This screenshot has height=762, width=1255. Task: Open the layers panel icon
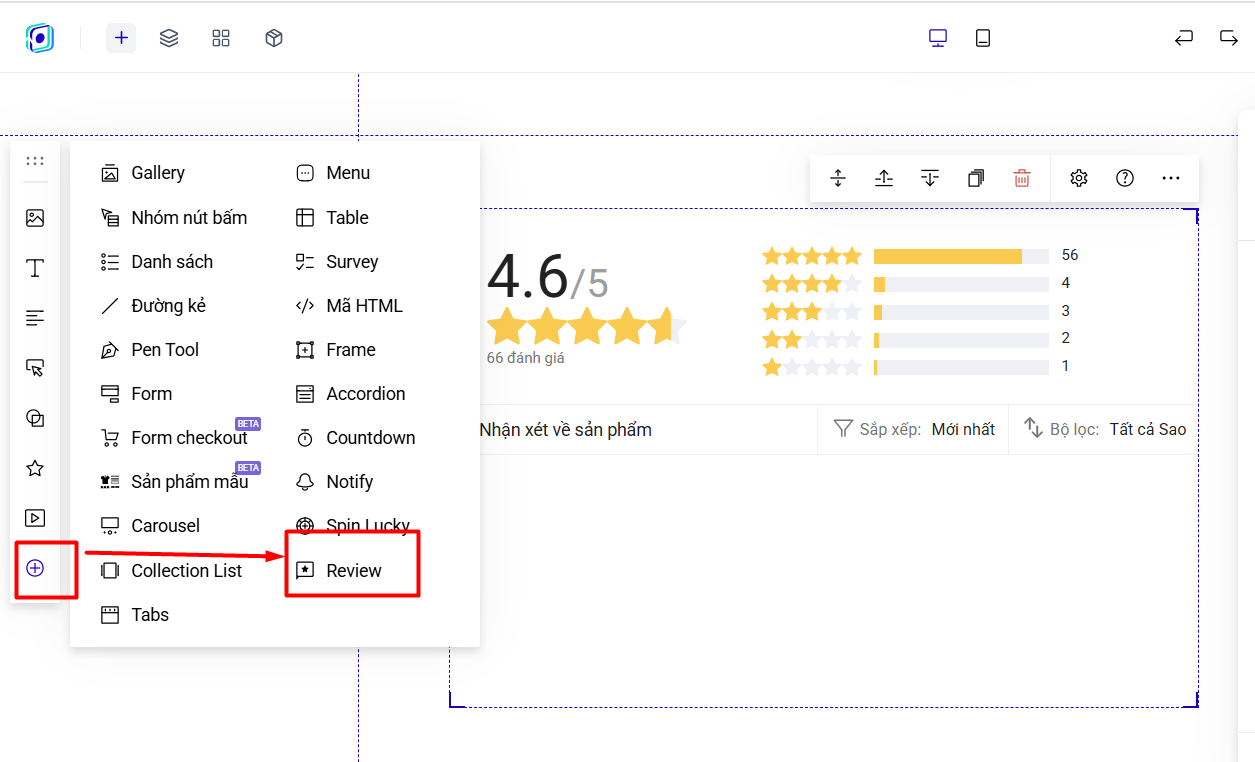coord(169,38)
